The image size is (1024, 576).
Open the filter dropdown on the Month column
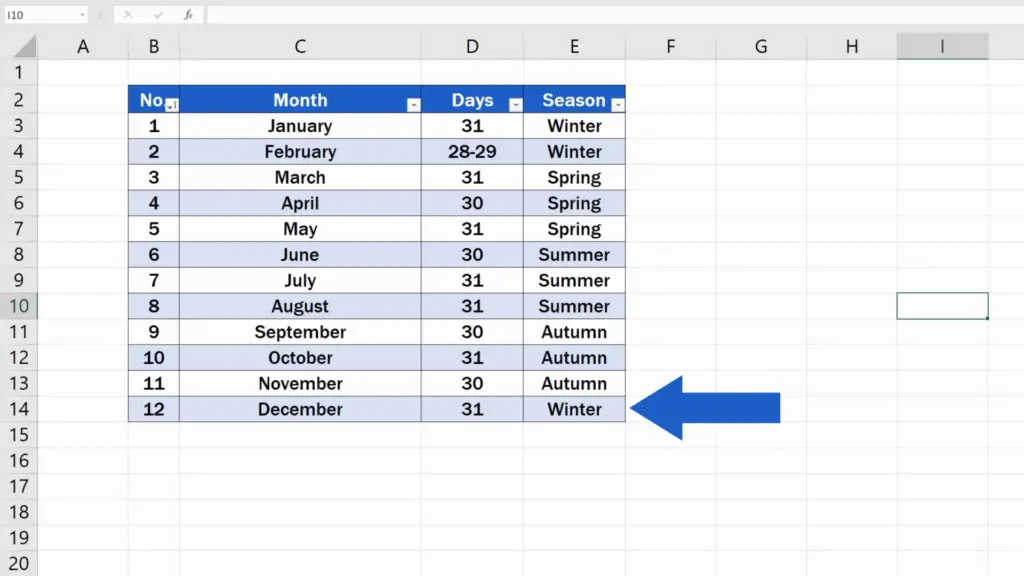pyautogui.click(x=414, y=103)
